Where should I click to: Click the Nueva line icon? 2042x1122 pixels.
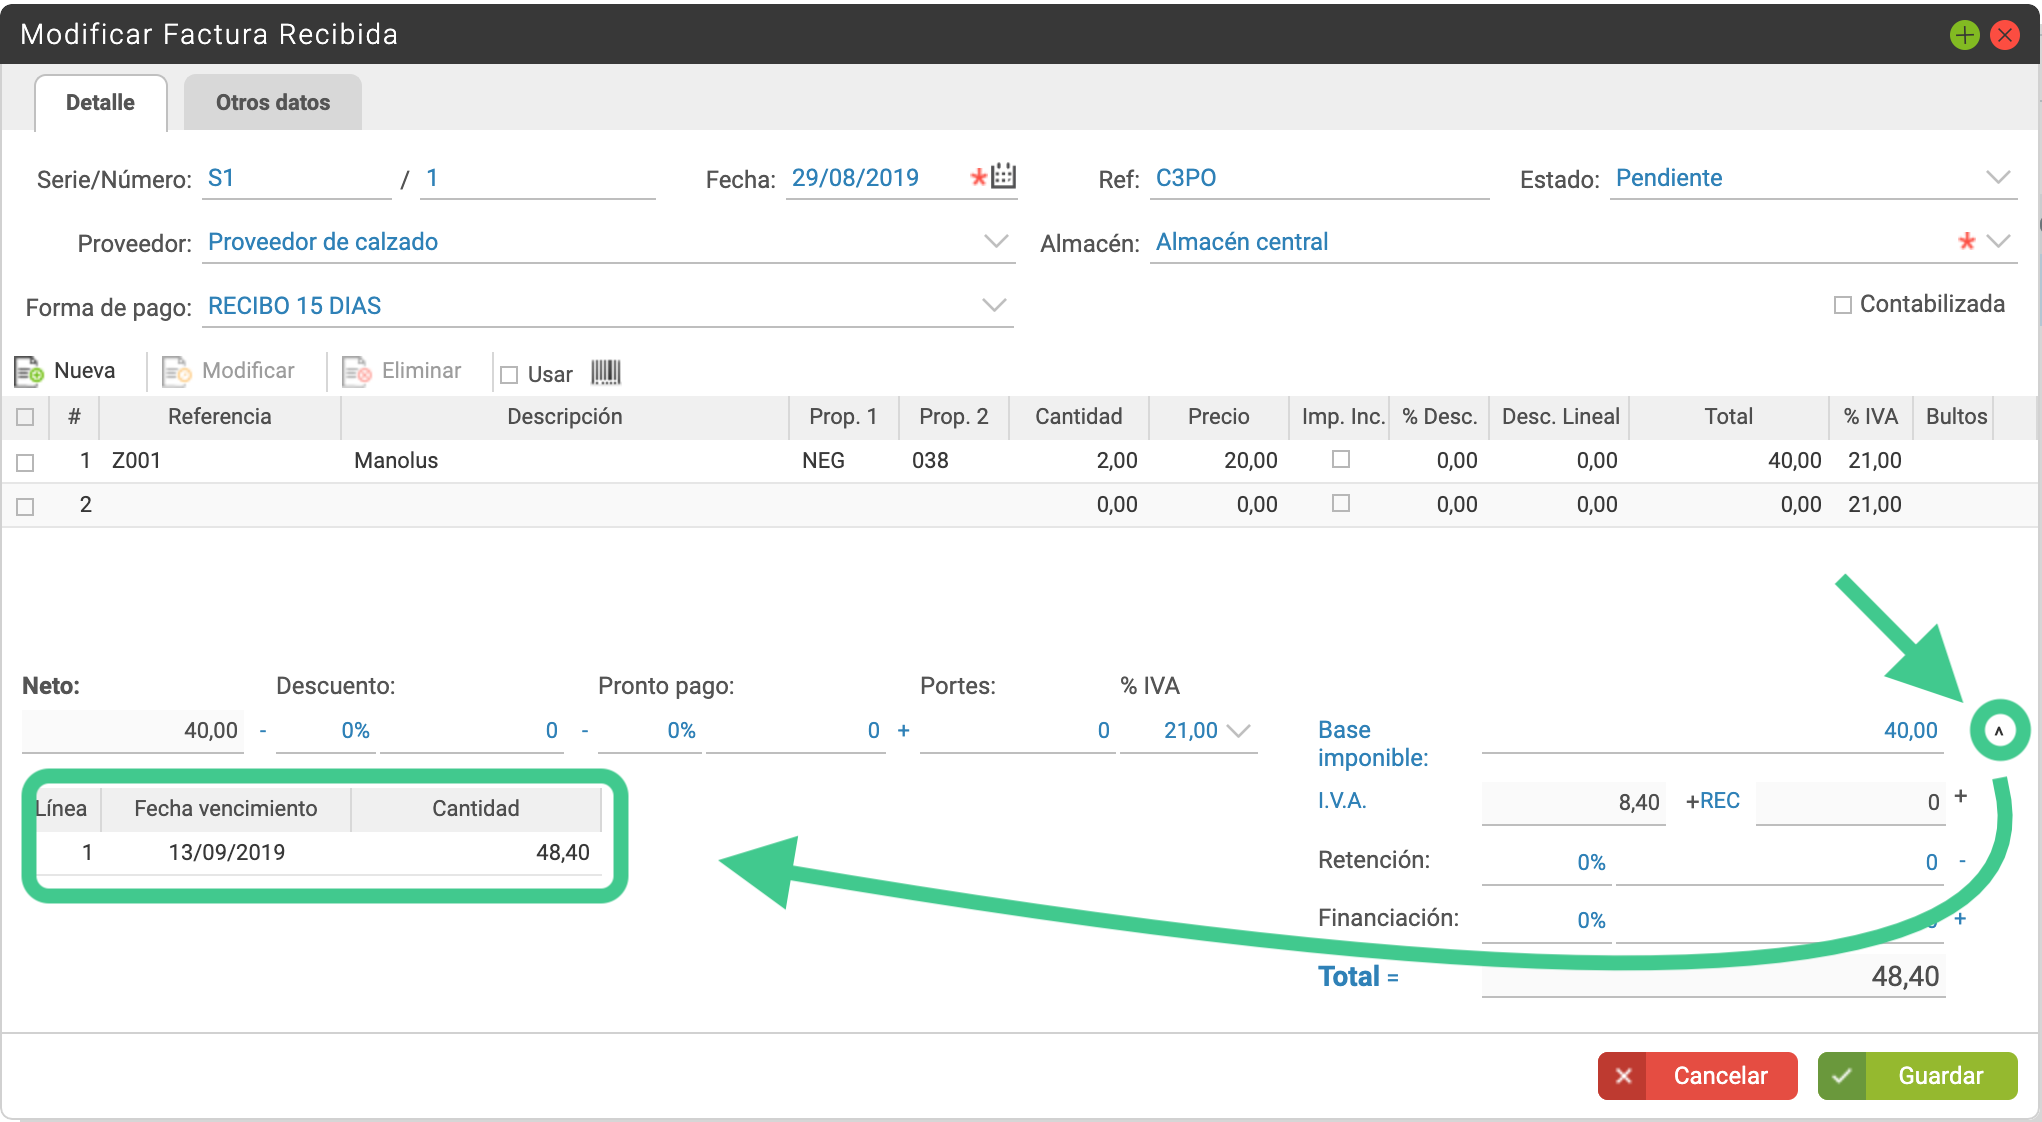(x=29, y=372)
